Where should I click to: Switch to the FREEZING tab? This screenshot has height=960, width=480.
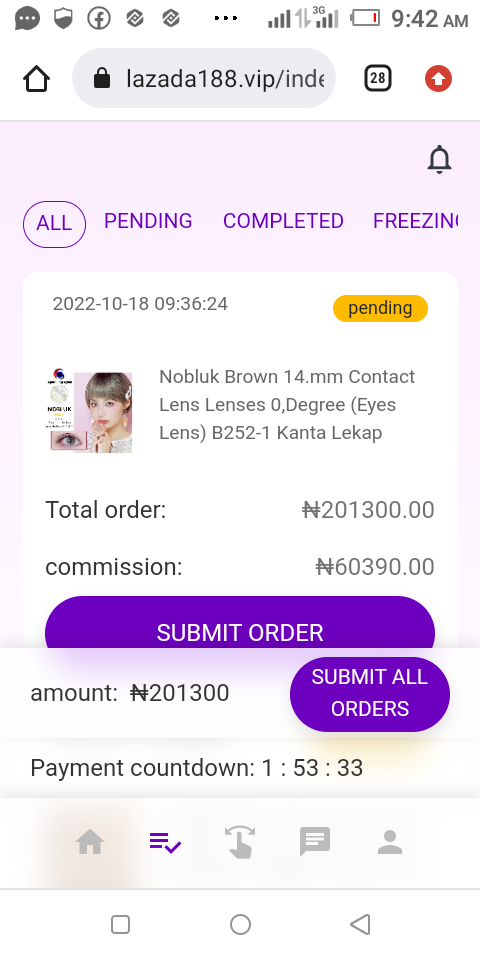[x=416, y=221]
